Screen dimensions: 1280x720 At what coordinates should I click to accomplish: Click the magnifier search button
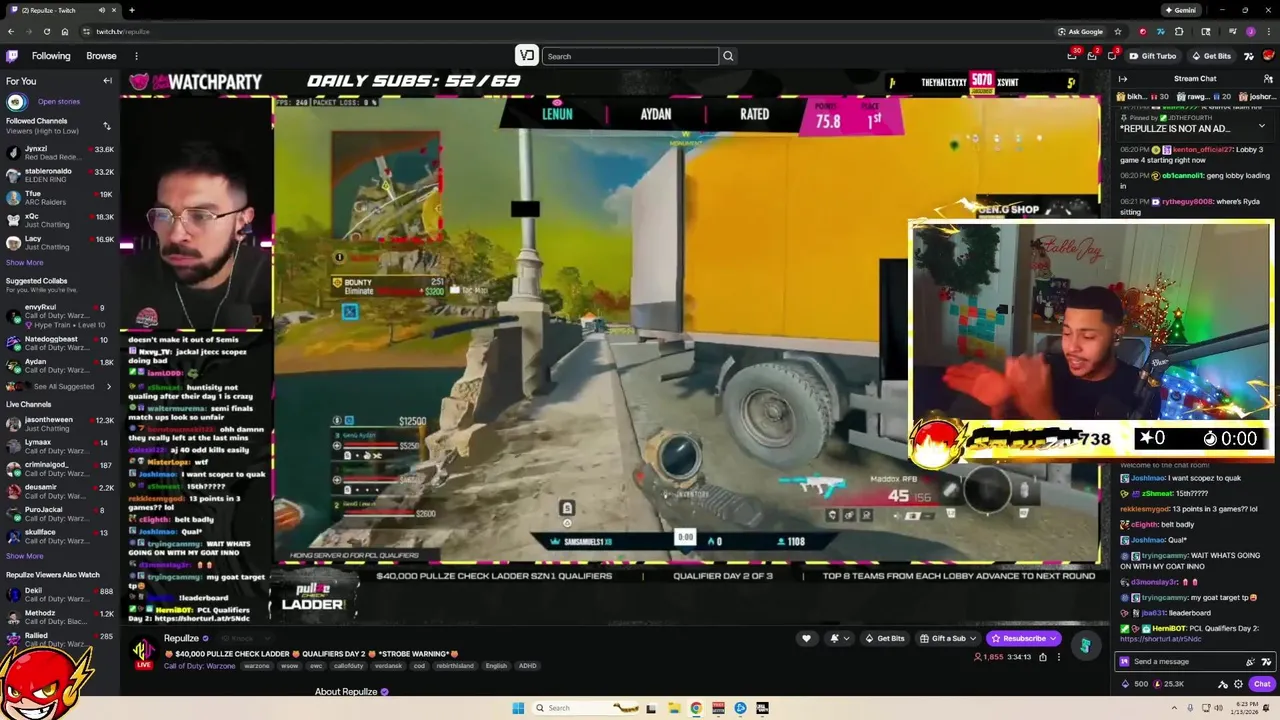(728, 56)
